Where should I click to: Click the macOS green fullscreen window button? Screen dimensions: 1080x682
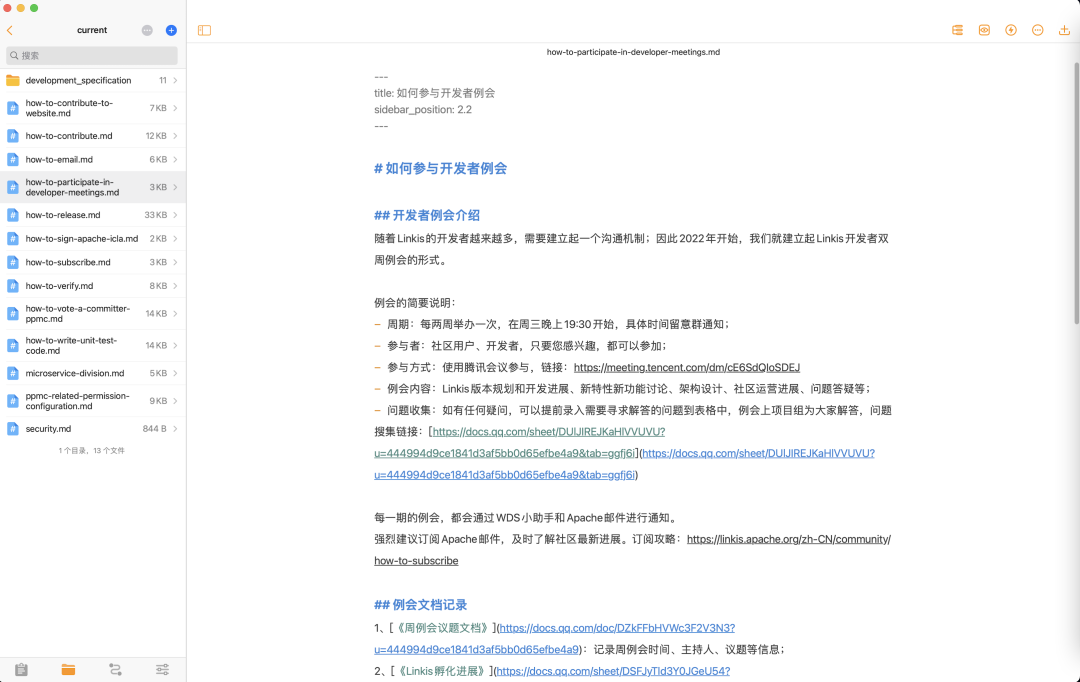(x=34, y=8)
